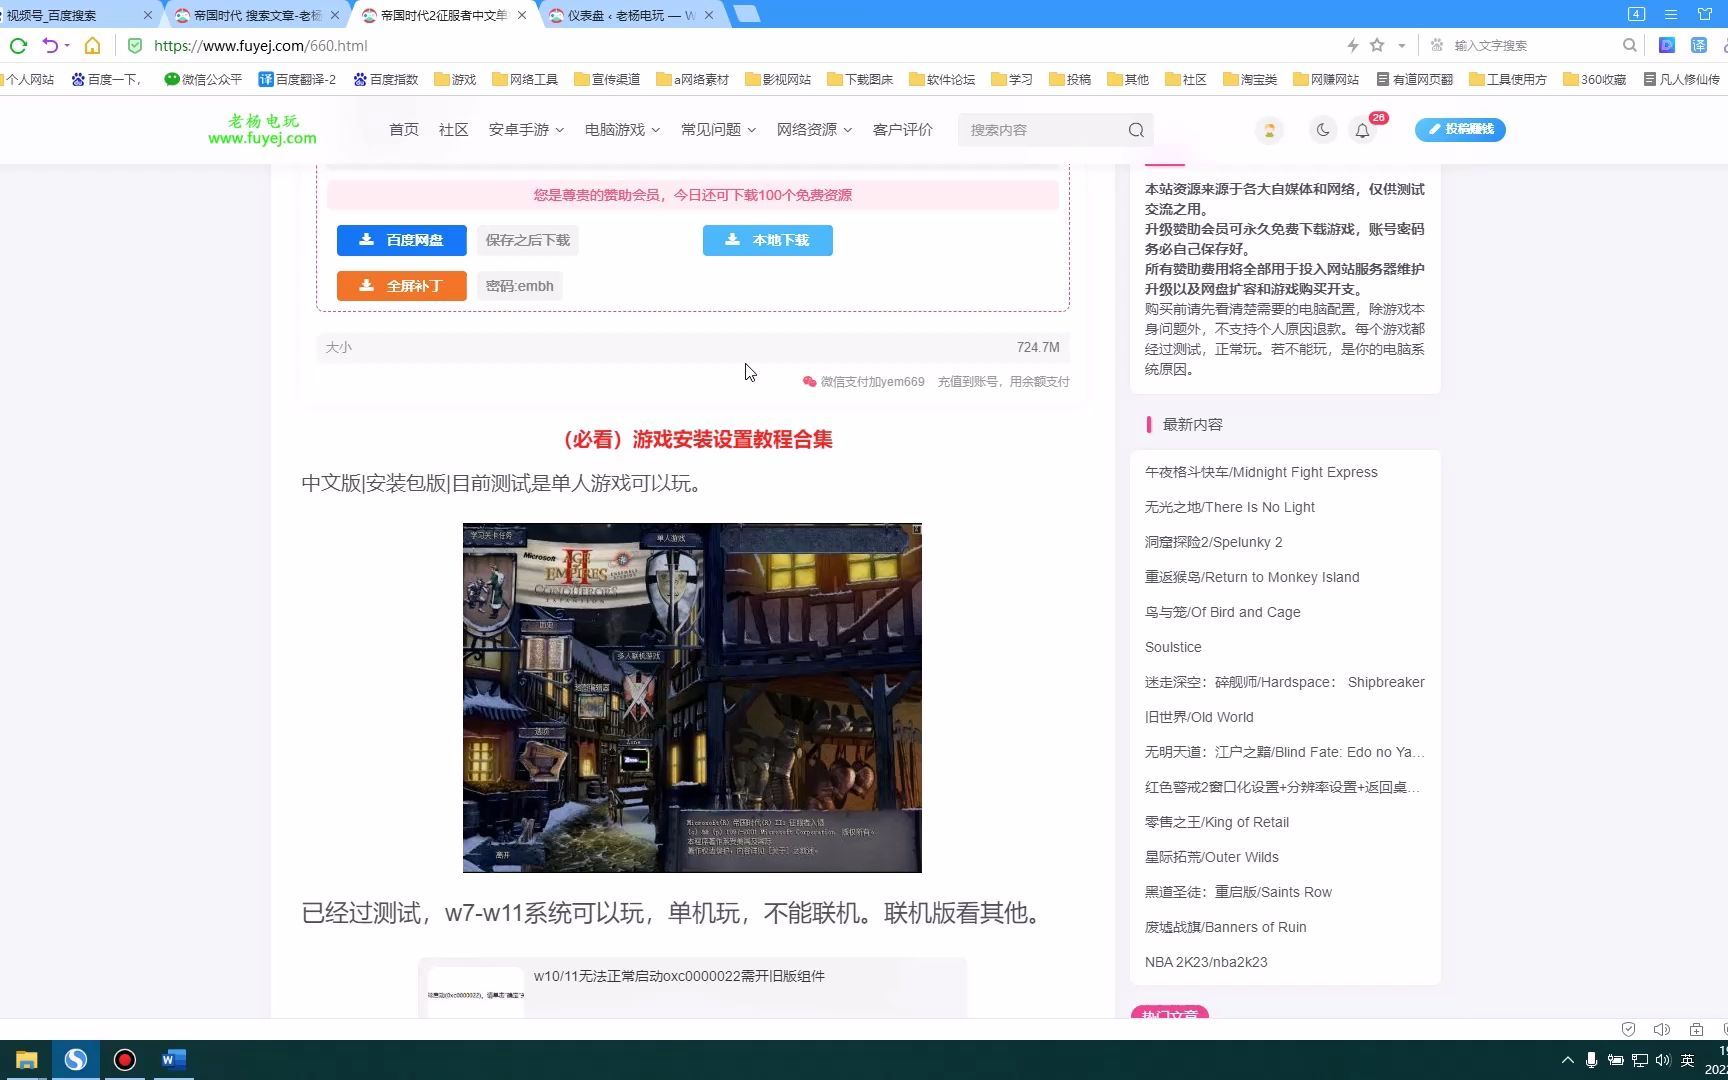This screenshot has height=1080, width=1728.
Task: Close the 仪表盘 老杨电玩 tab
Action: click(709, 15)
